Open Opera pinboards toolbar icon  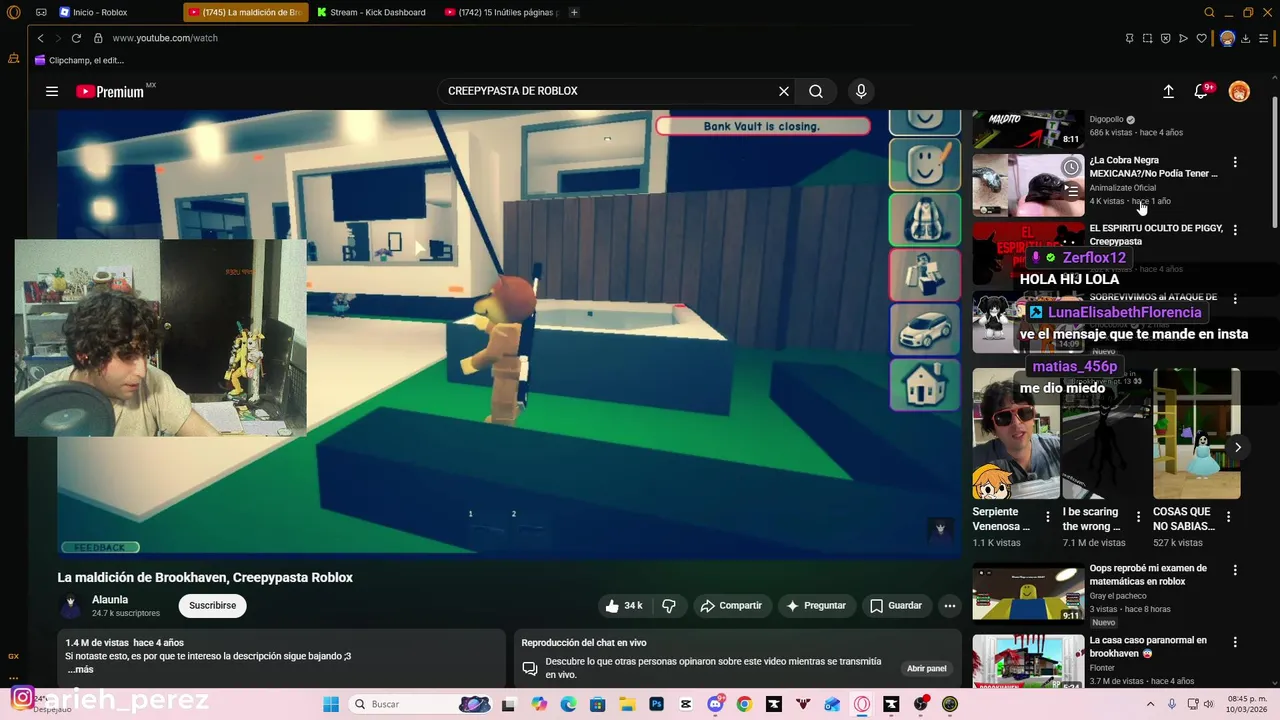1129,38
